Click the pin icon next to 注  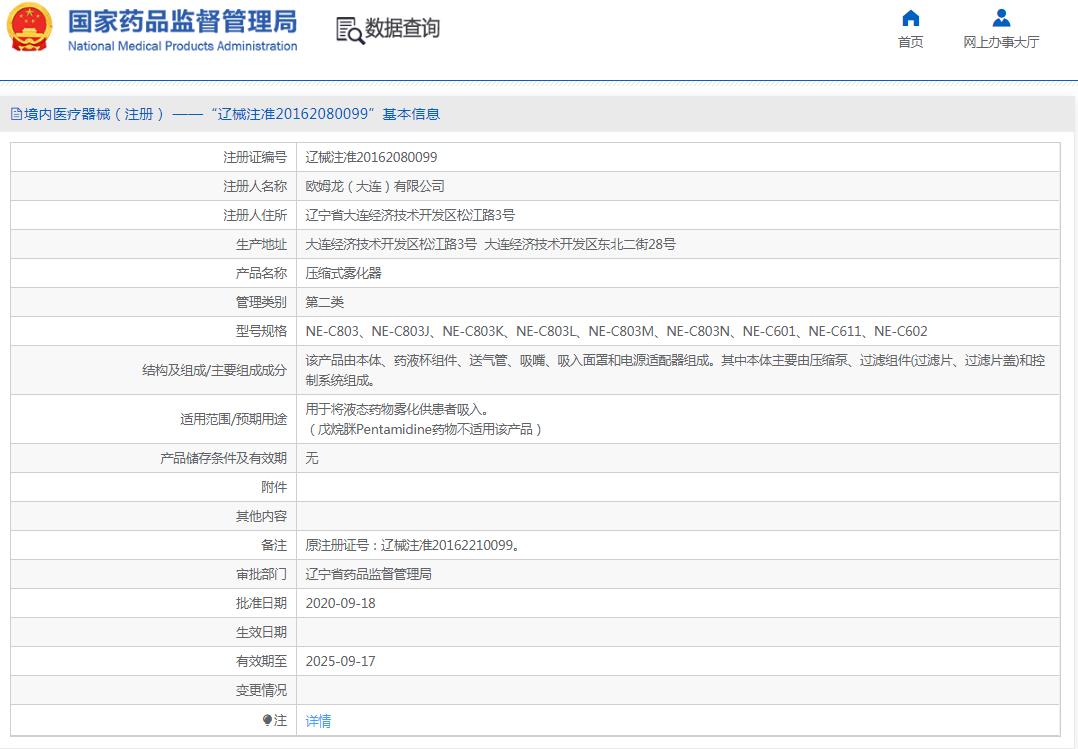click(x=265, y=720)
